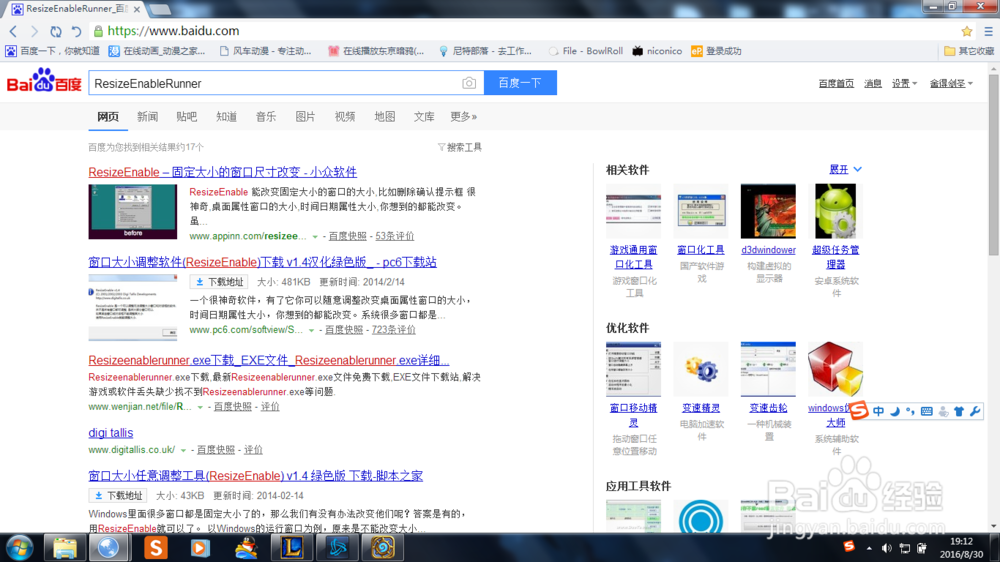Toggle the Sogou Chinese 中 mode icon
The height and width of the screenshot is (562, 1000).
[x=879, y=411]
